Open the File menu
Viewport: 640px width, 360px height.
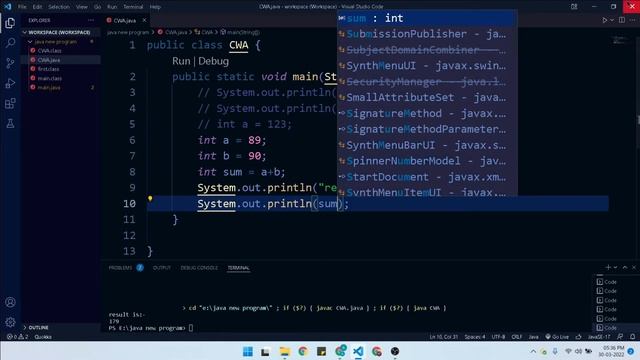pyautogui.click(x=22, y=7)
